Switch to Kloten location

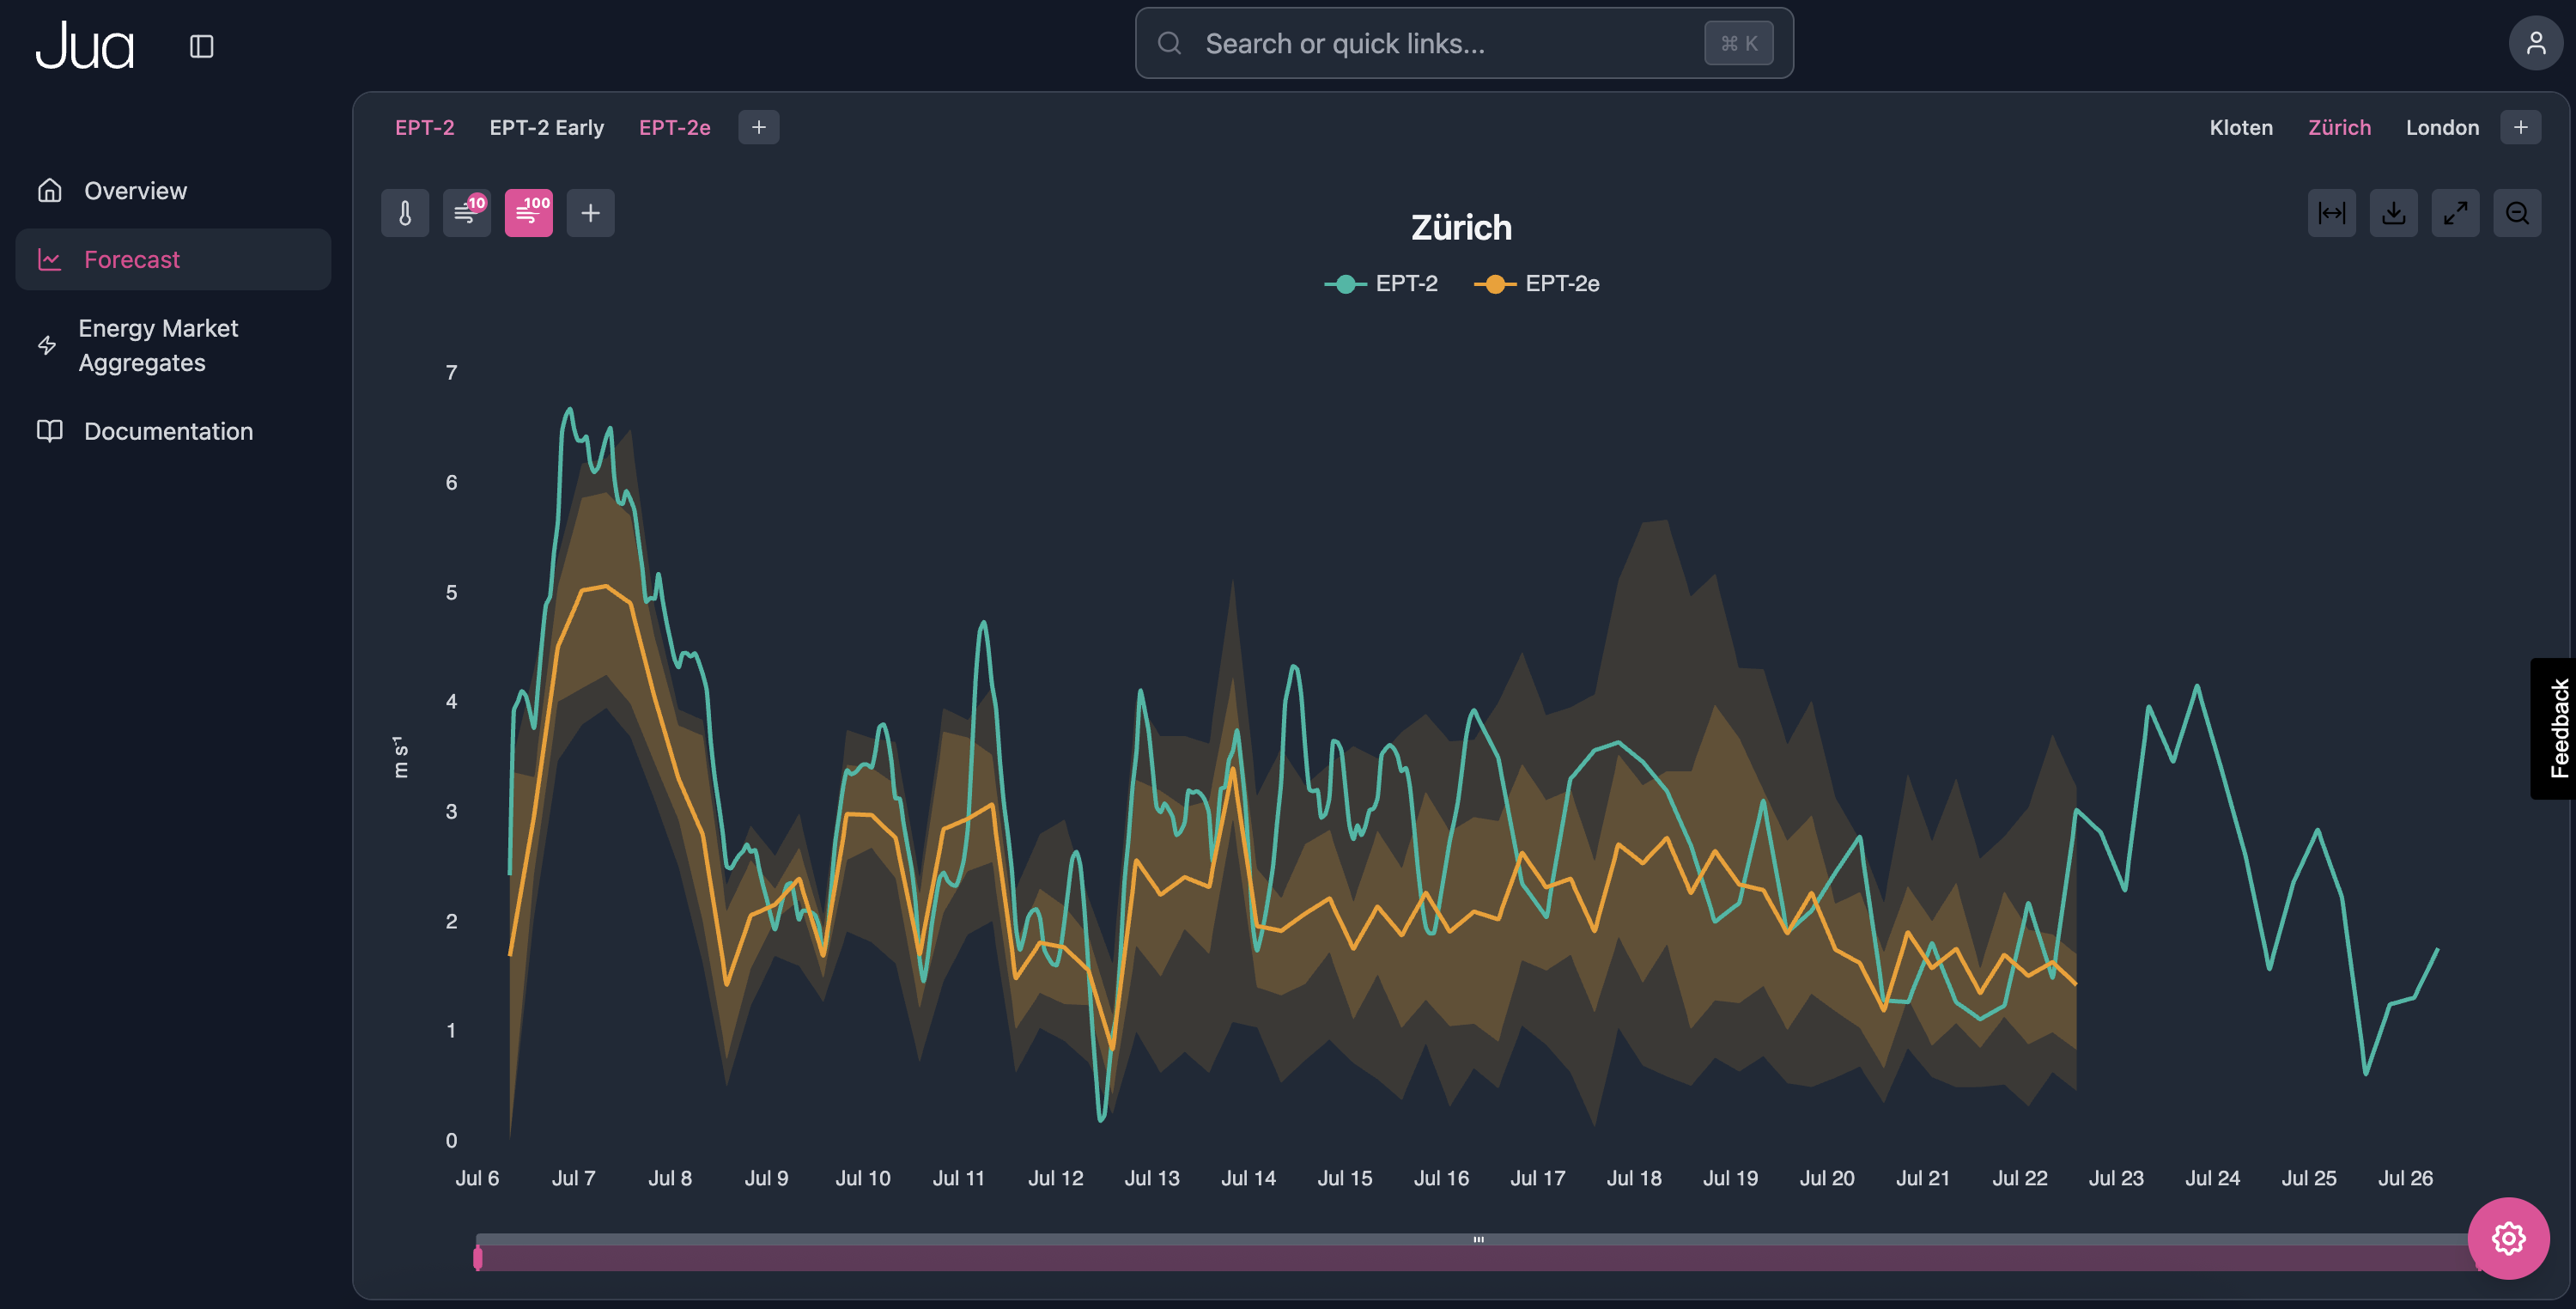pyautogui.click(x=2241, y=127)
